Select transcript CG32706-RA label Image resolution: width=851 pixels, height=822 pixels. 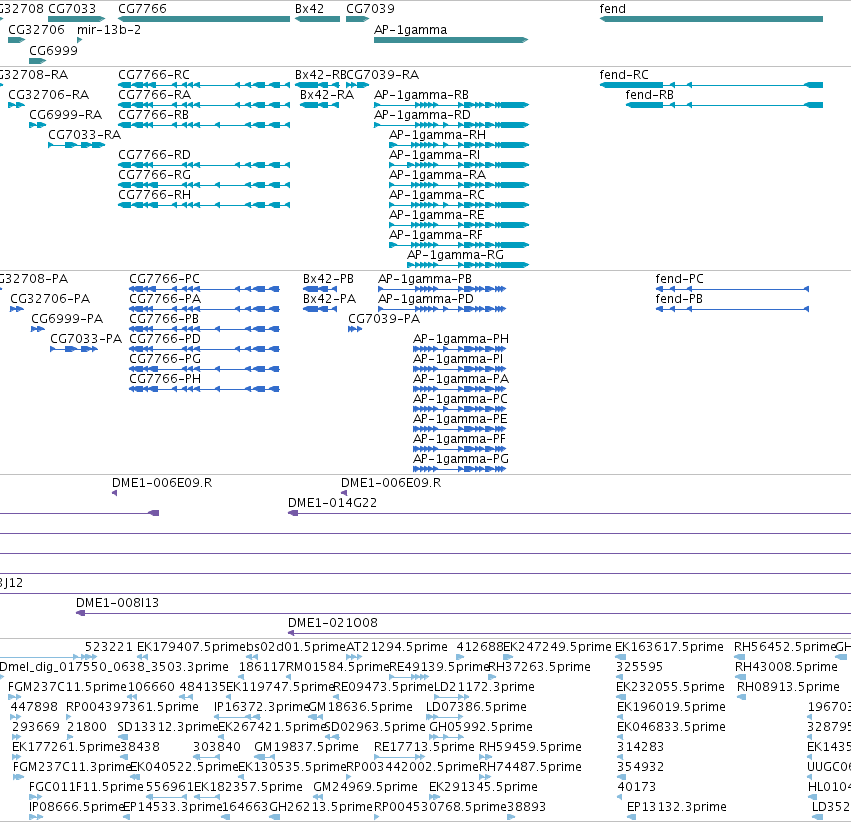[48, 95]
